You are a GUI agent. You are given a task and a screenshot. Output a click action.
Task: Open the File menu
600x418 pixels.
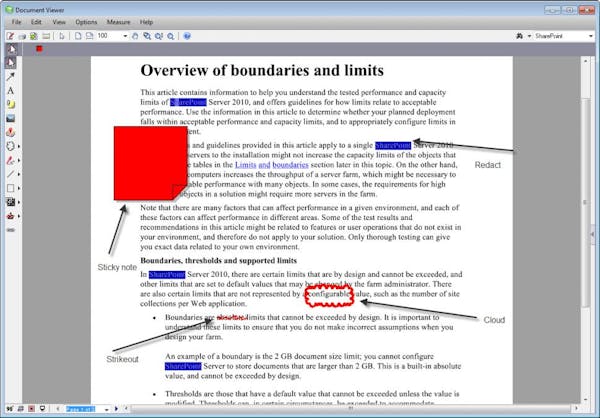tap(16, 22)
